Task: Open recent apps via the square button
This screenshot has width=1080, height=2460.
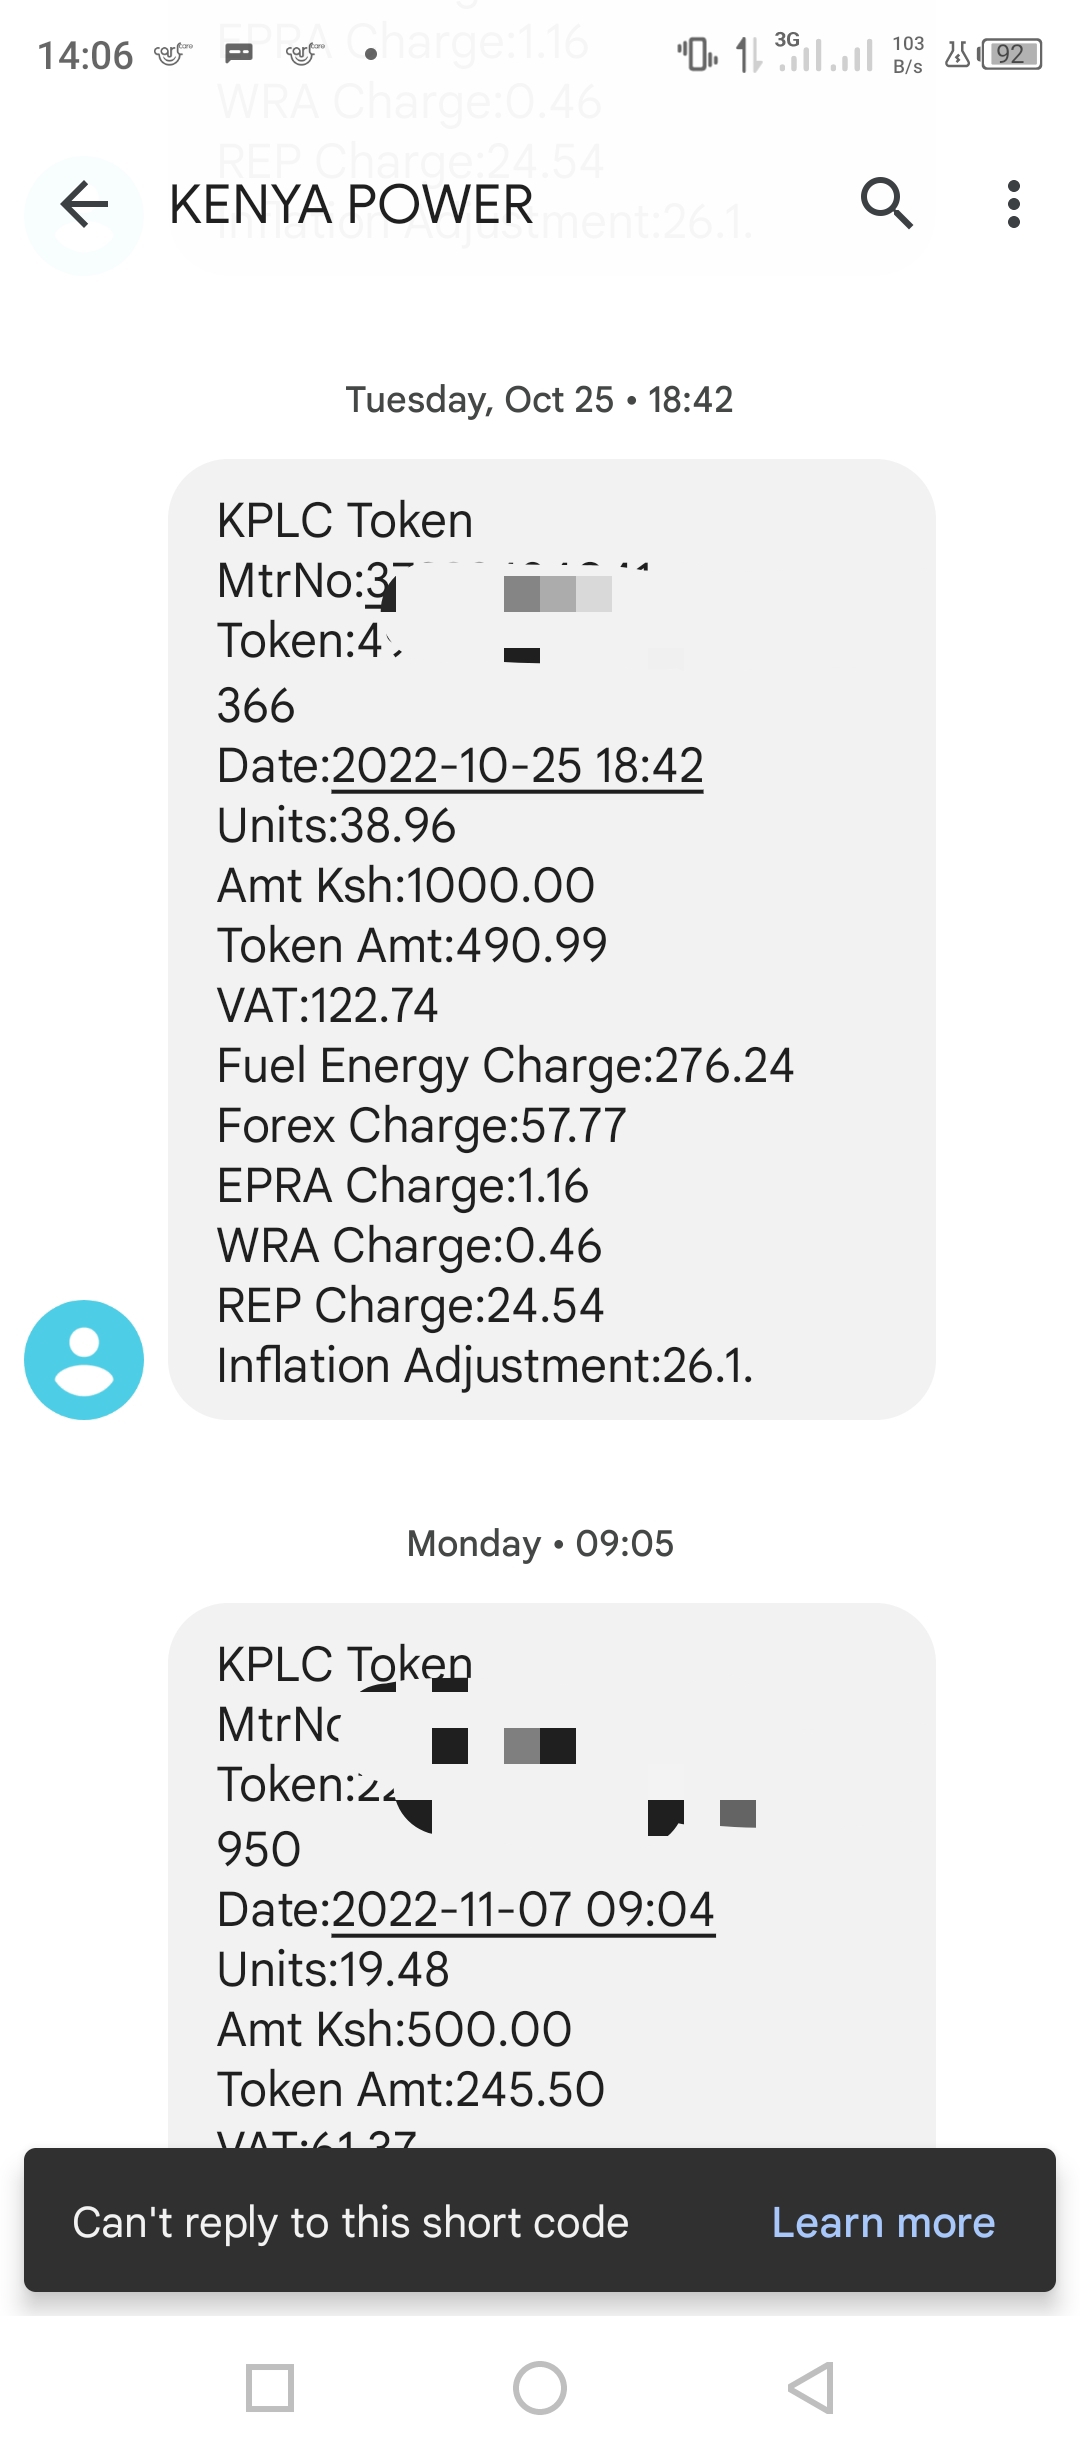Action: [x=270, y=2388]
